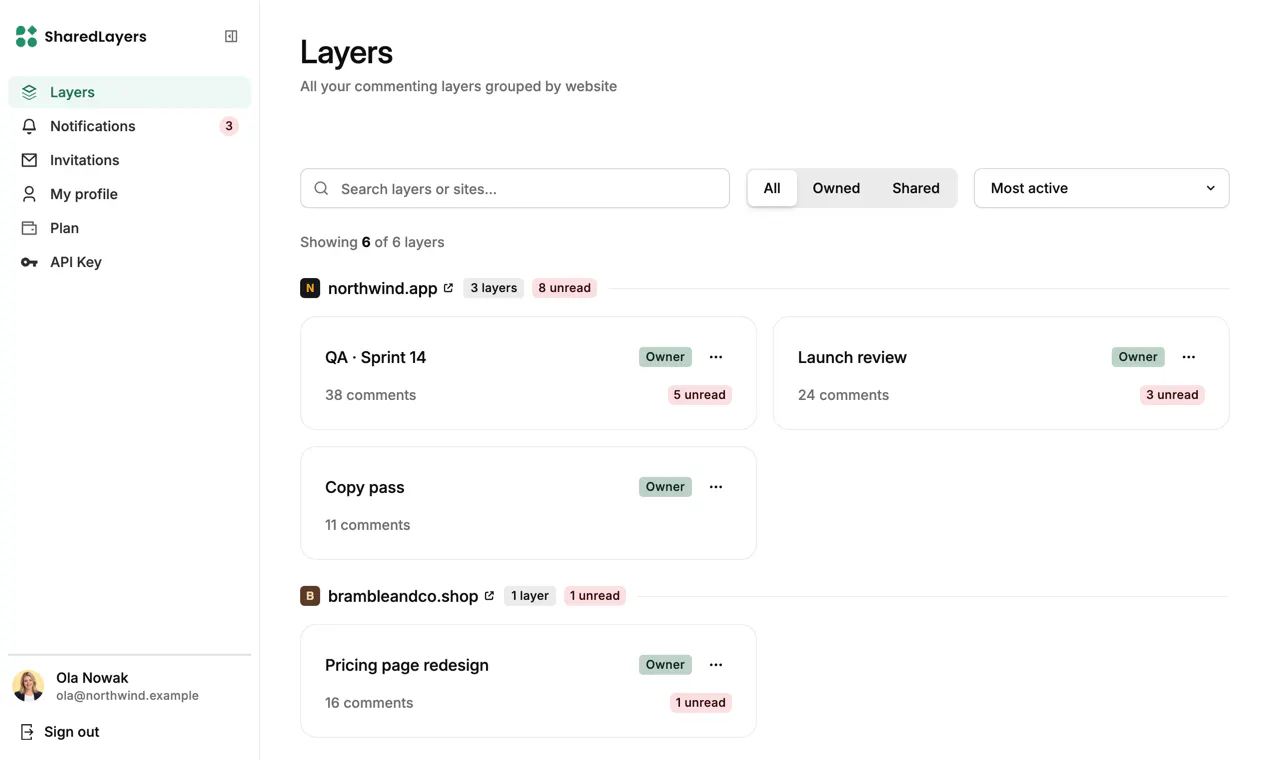Select the All filter tab

coord(772,188)
